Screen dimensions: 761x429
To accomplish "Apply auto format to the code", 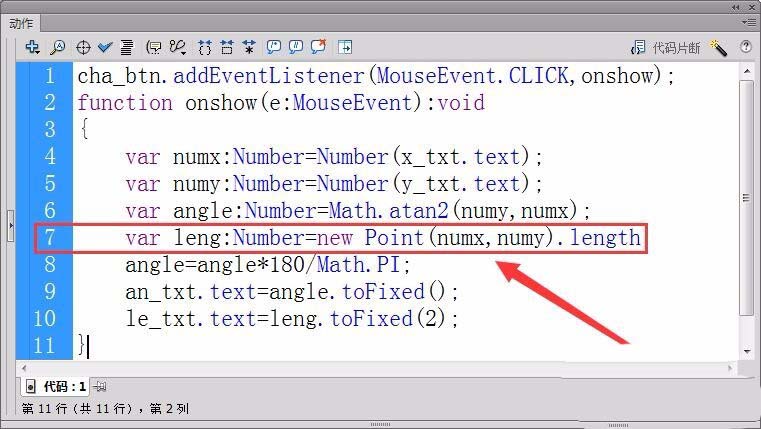I will (x=127, y=47).
